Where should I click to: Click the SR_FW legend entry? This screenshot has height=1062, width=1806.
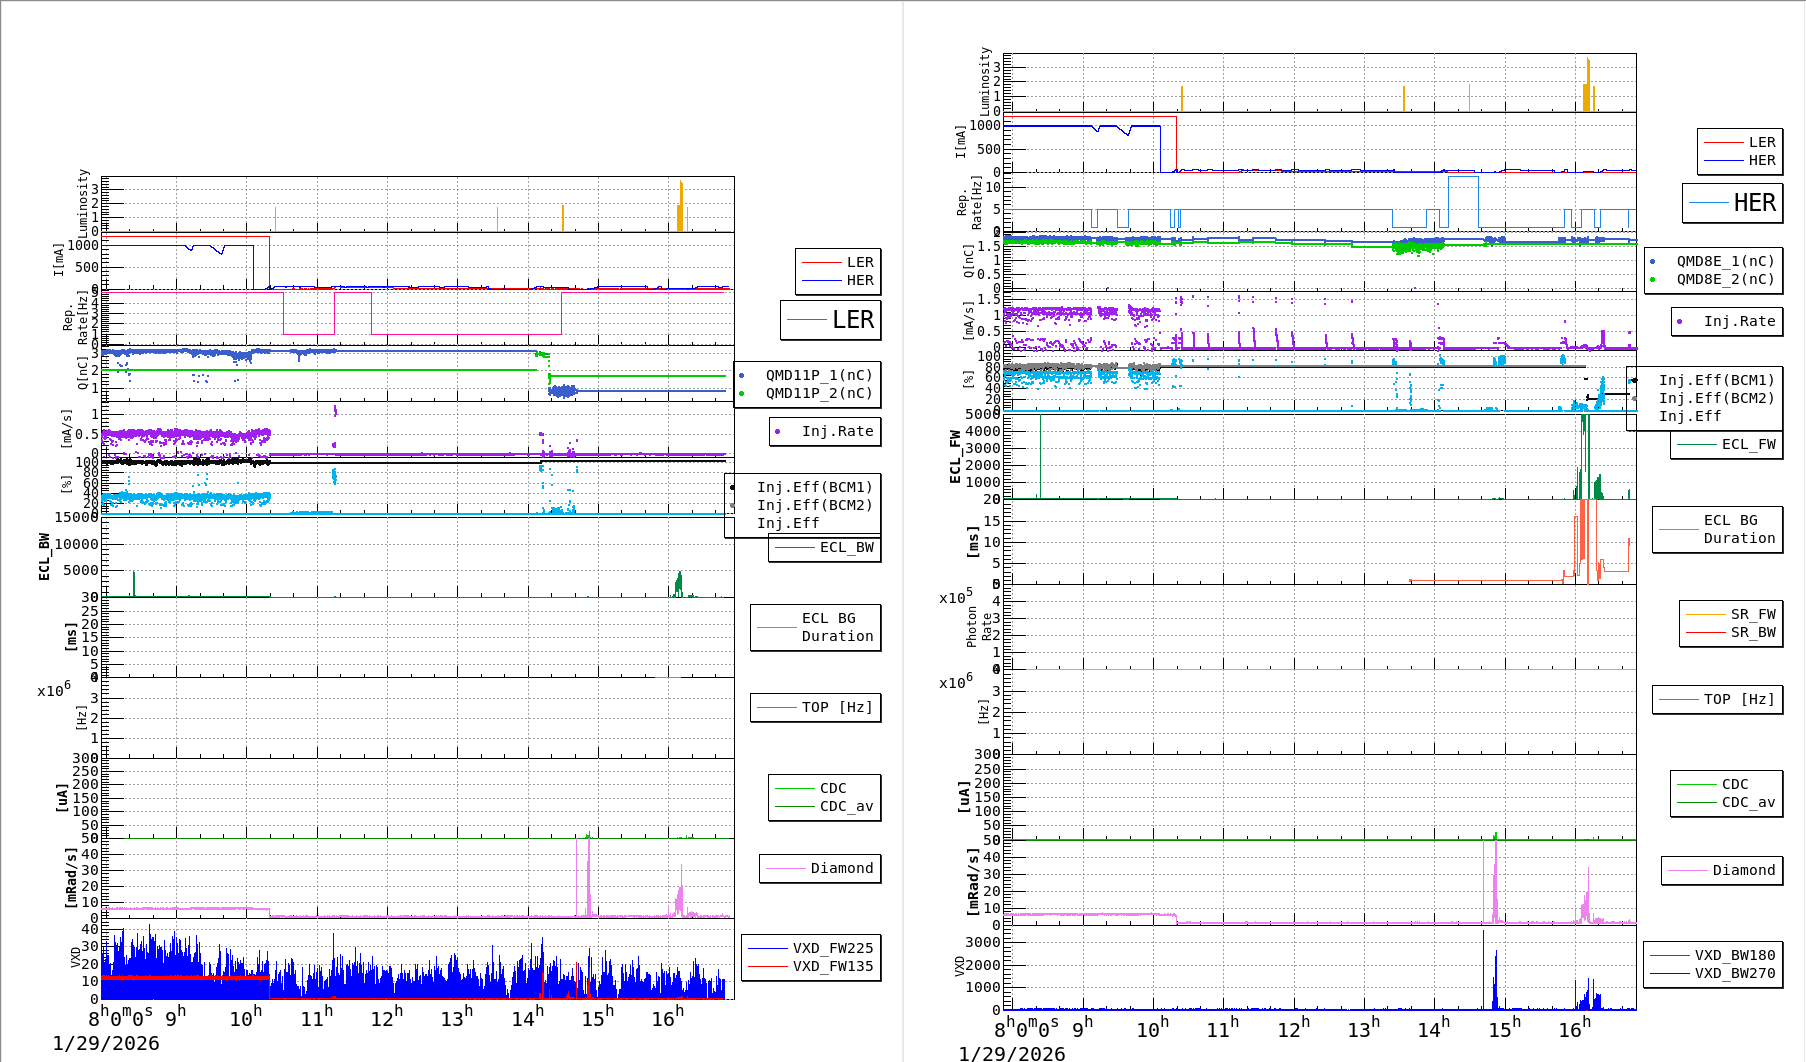[1752, 614]
